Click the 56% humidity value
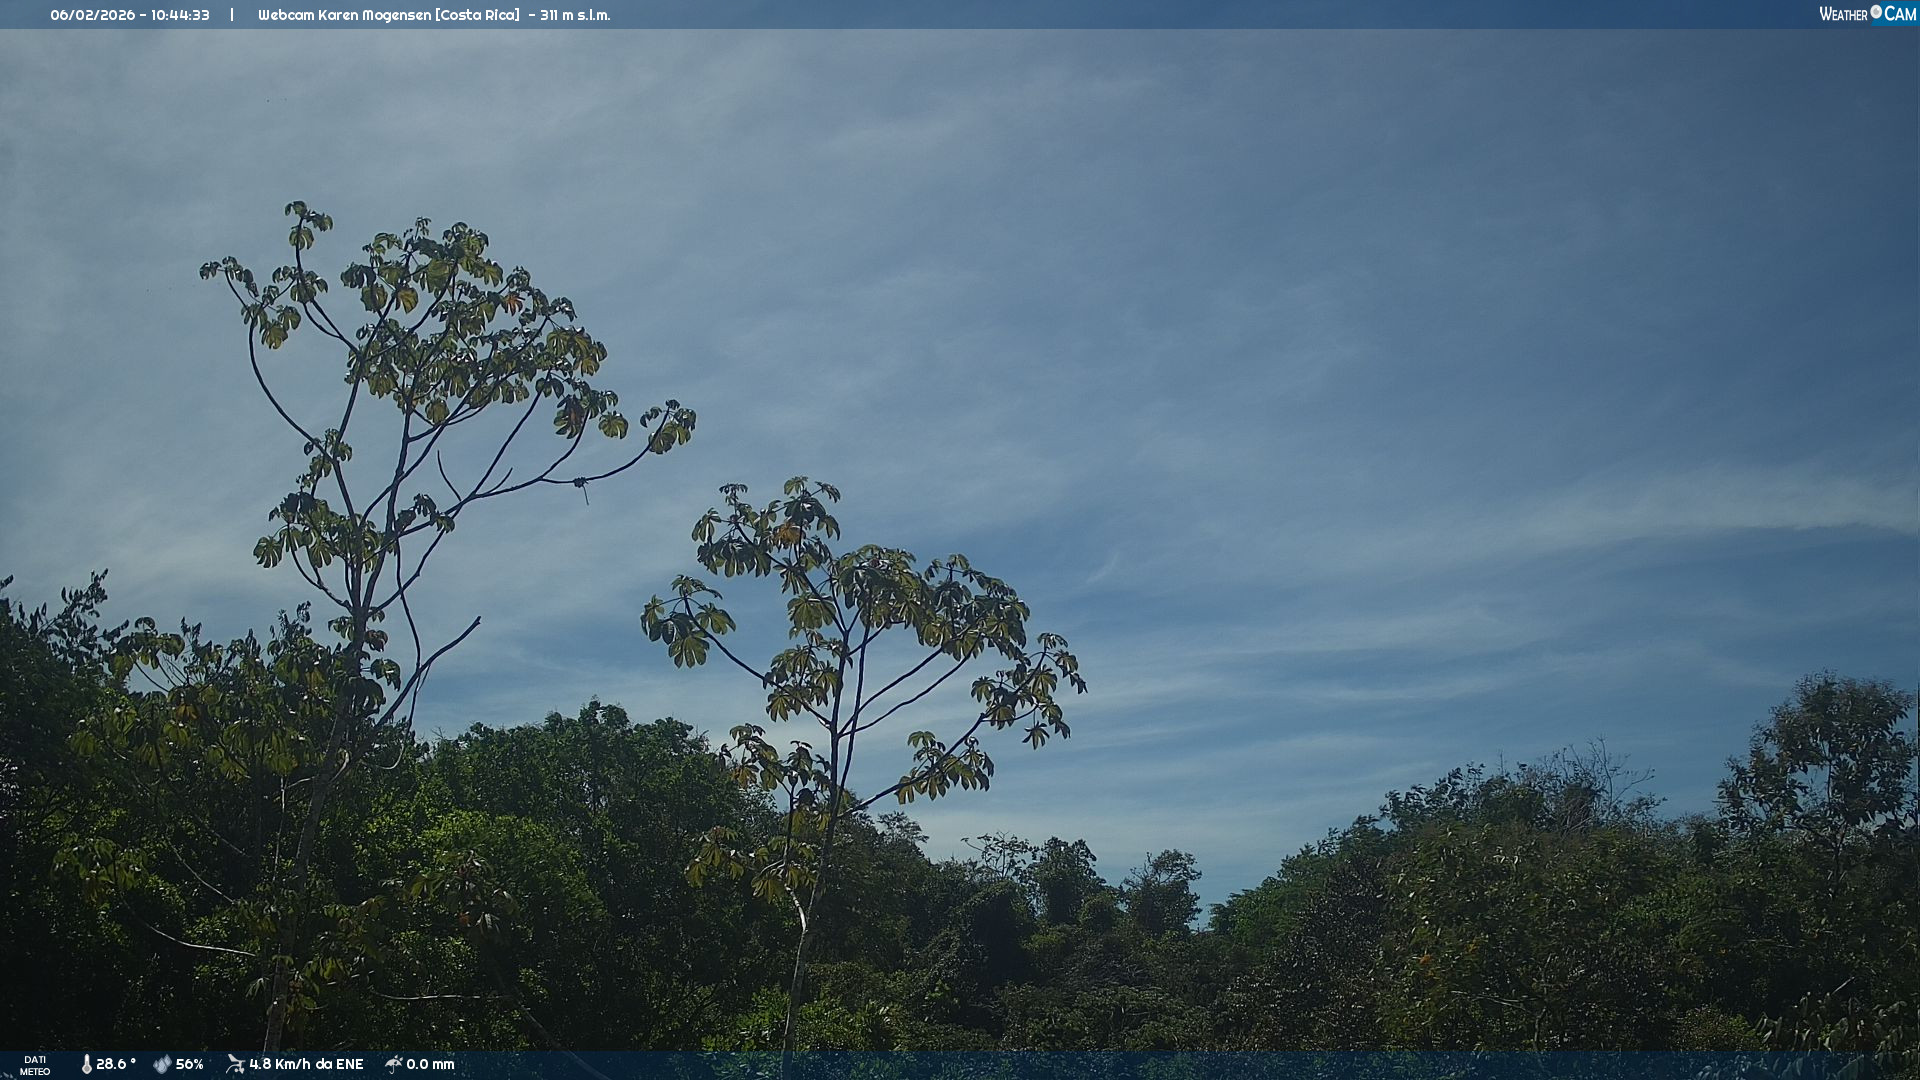 pos(190,1064)
